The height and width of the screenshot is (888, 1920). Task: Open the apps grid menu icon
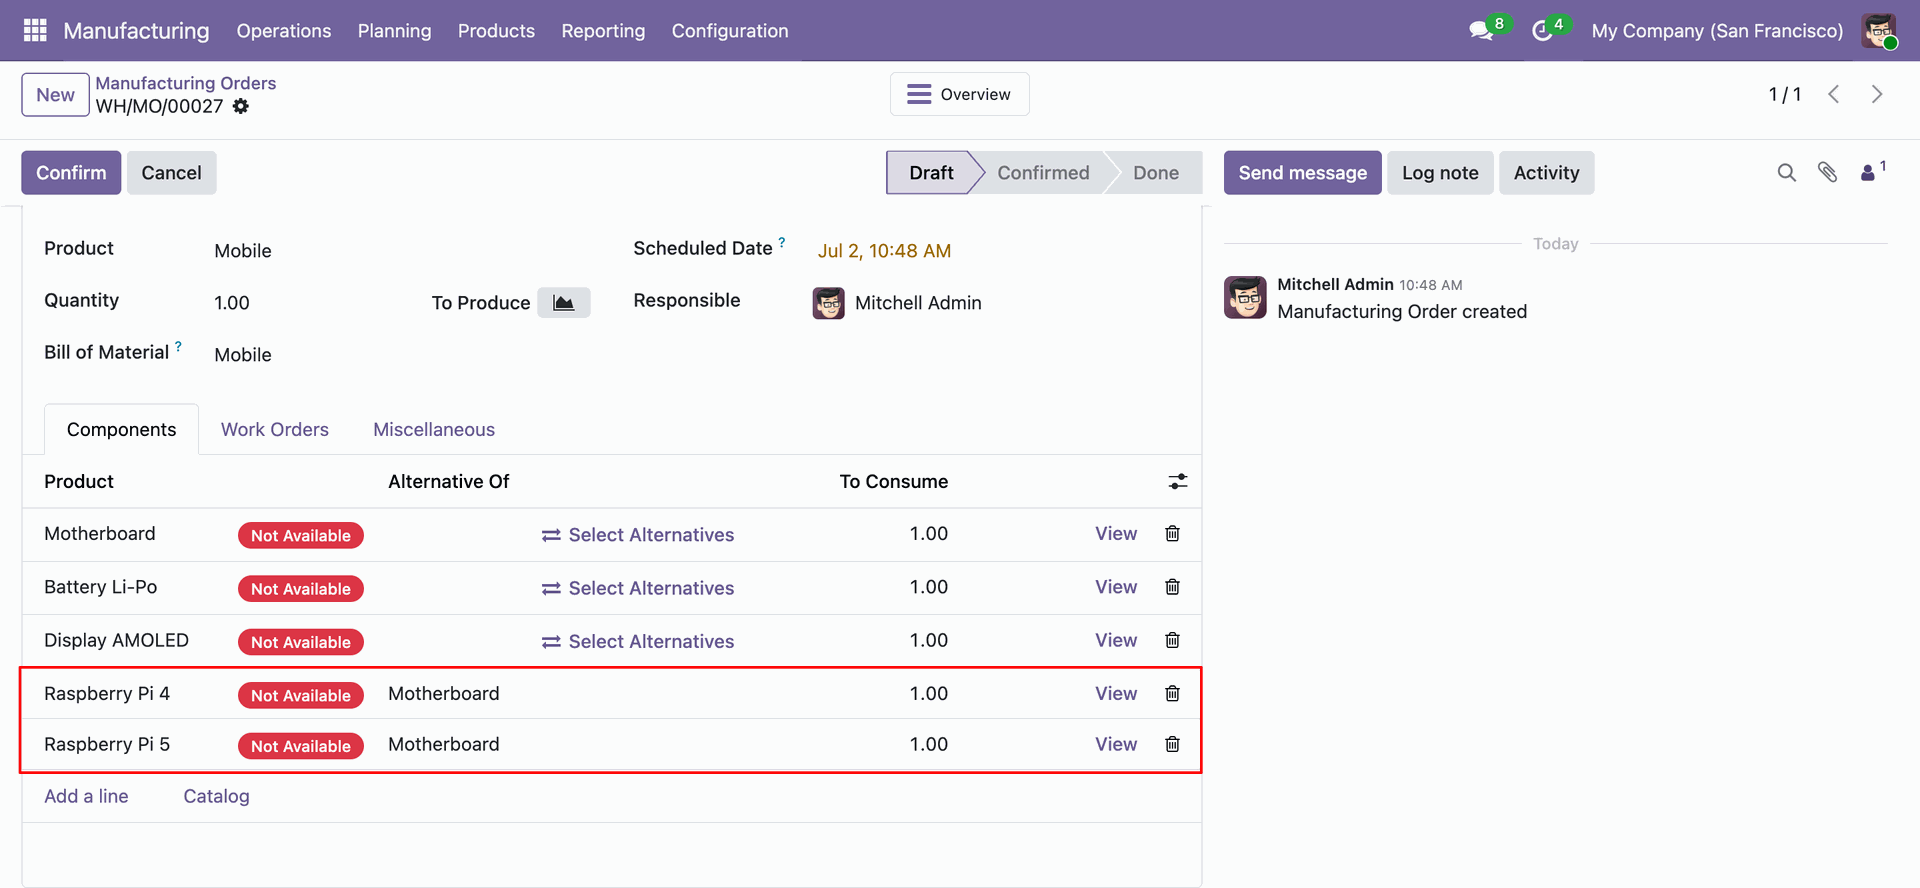35,30
